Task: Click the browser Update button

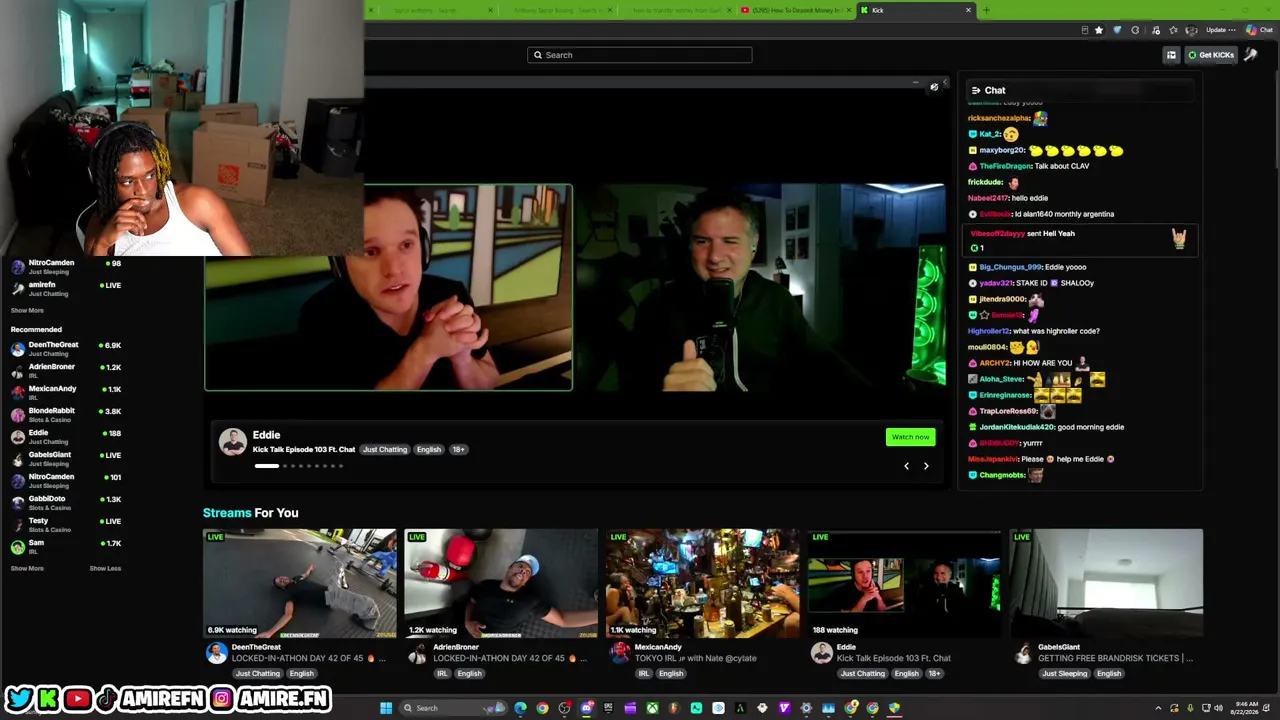Action: click(x=1219, y=30)
